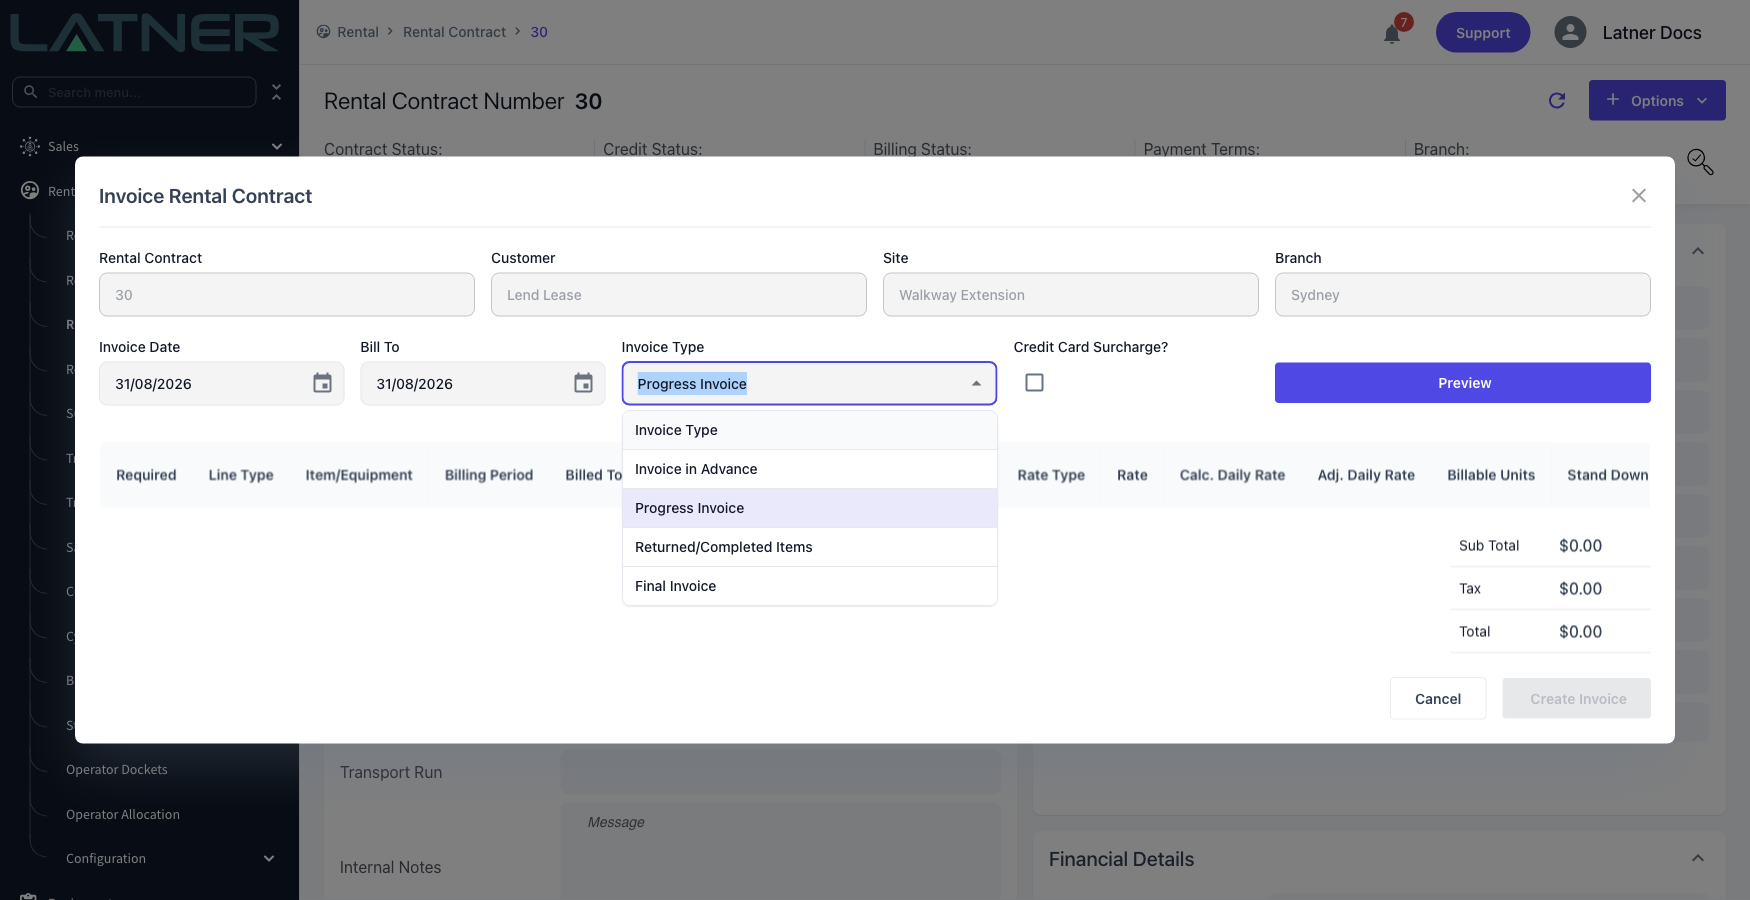Select Returned/Completed Items option

pos(809,547)
